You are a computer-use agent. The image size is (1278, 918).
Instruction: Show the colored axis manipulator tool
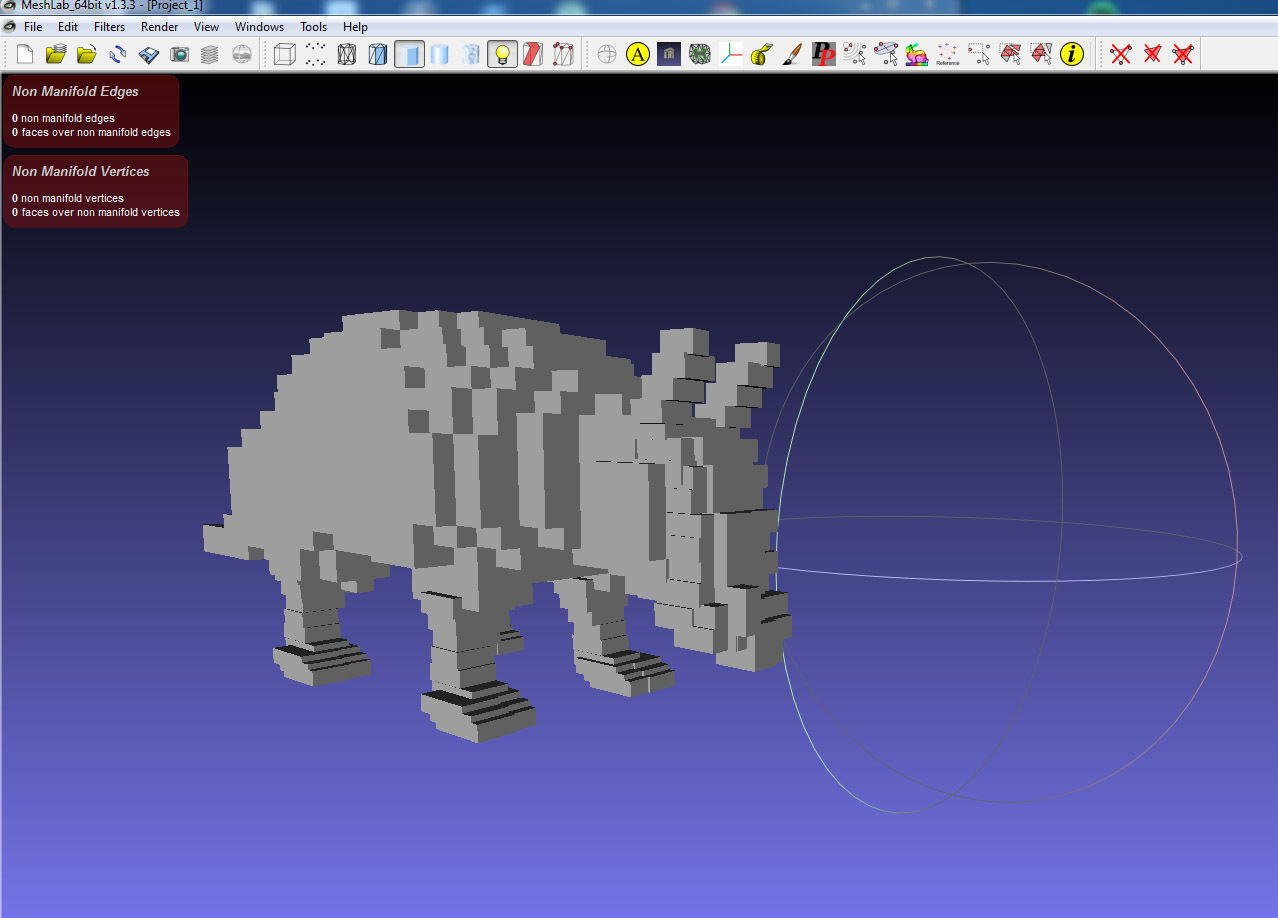731,54
